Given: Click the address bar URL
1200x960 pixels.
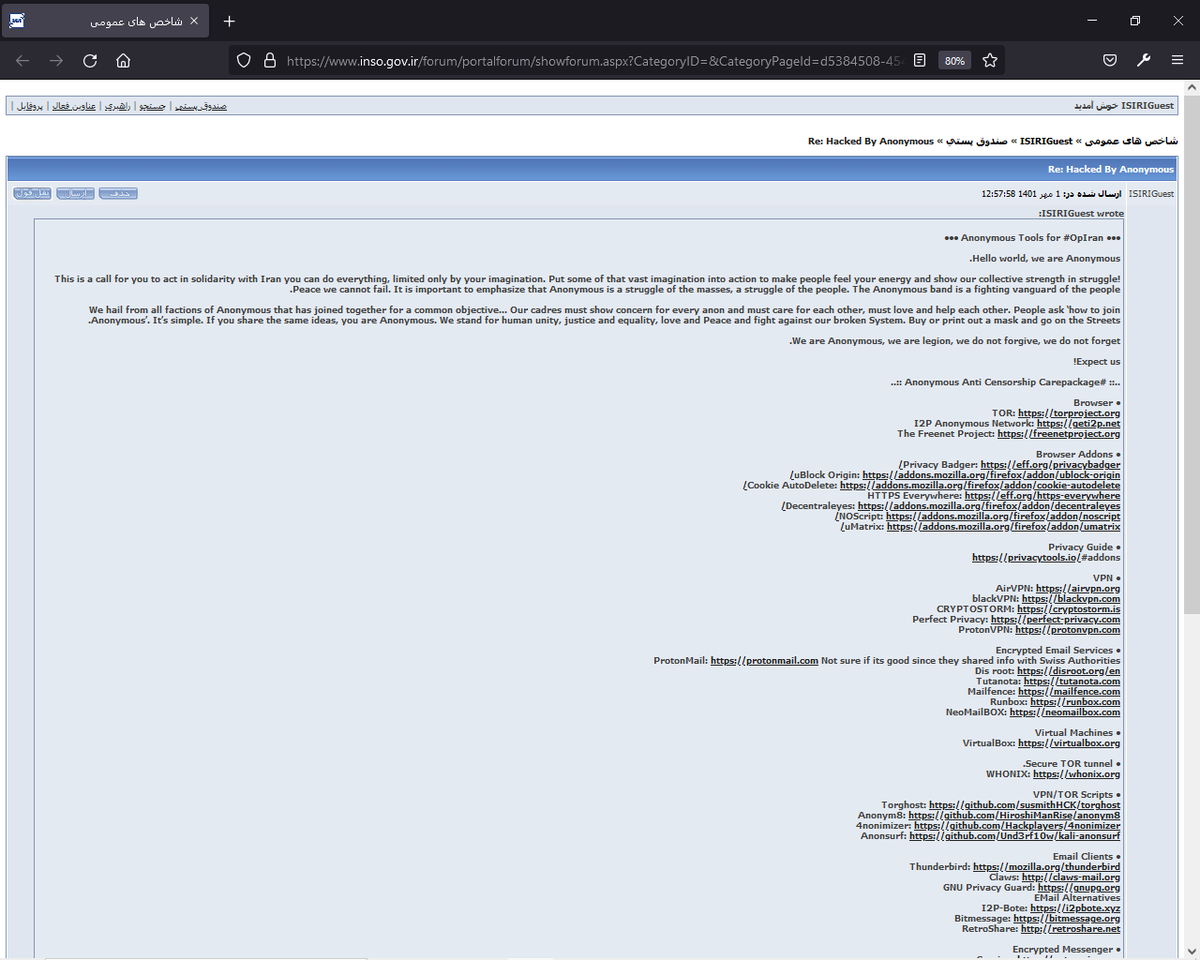Looking at the screenshot, I should pos(596,60).
